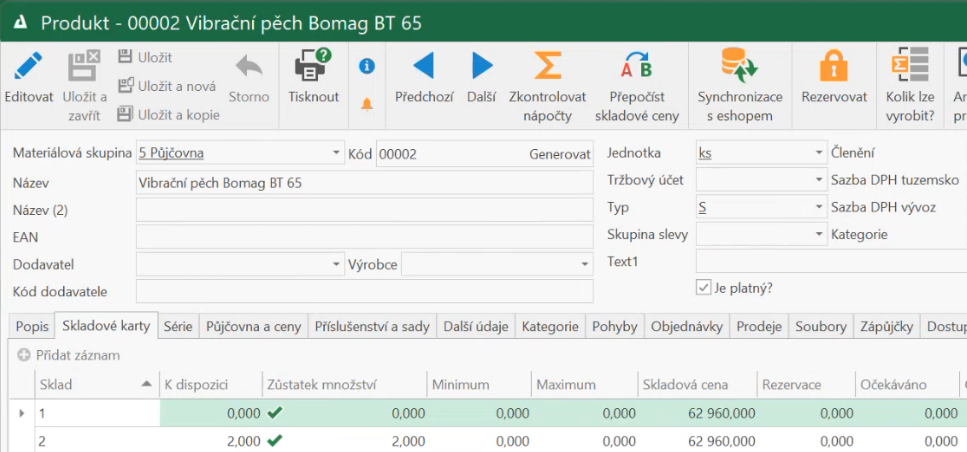Click green checkmark in Sklad 2 row
The width and height of the screenshot is (967, 452).
tap(274, 440)
